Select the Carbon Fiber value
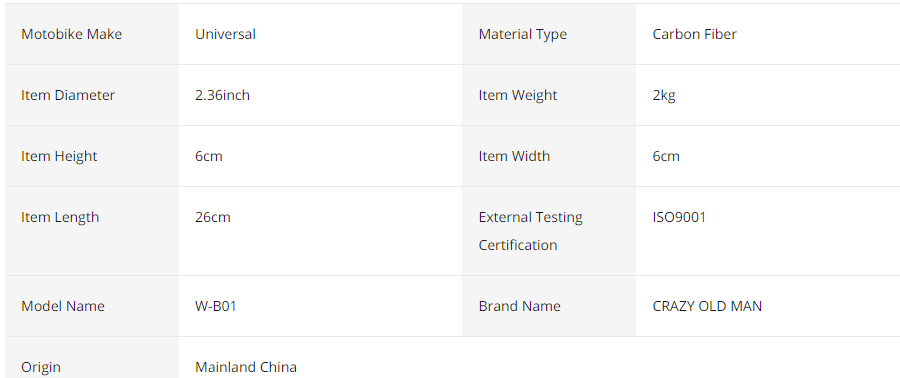The height and width of the screenshot is (378, 900). click(695, 34)
